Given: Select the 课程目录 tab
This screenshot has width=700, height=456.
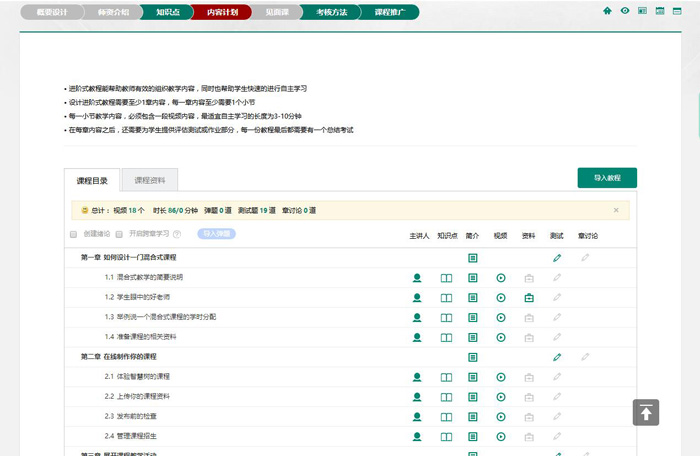Looking at the screenshot, I should click(x=92, y=180).
